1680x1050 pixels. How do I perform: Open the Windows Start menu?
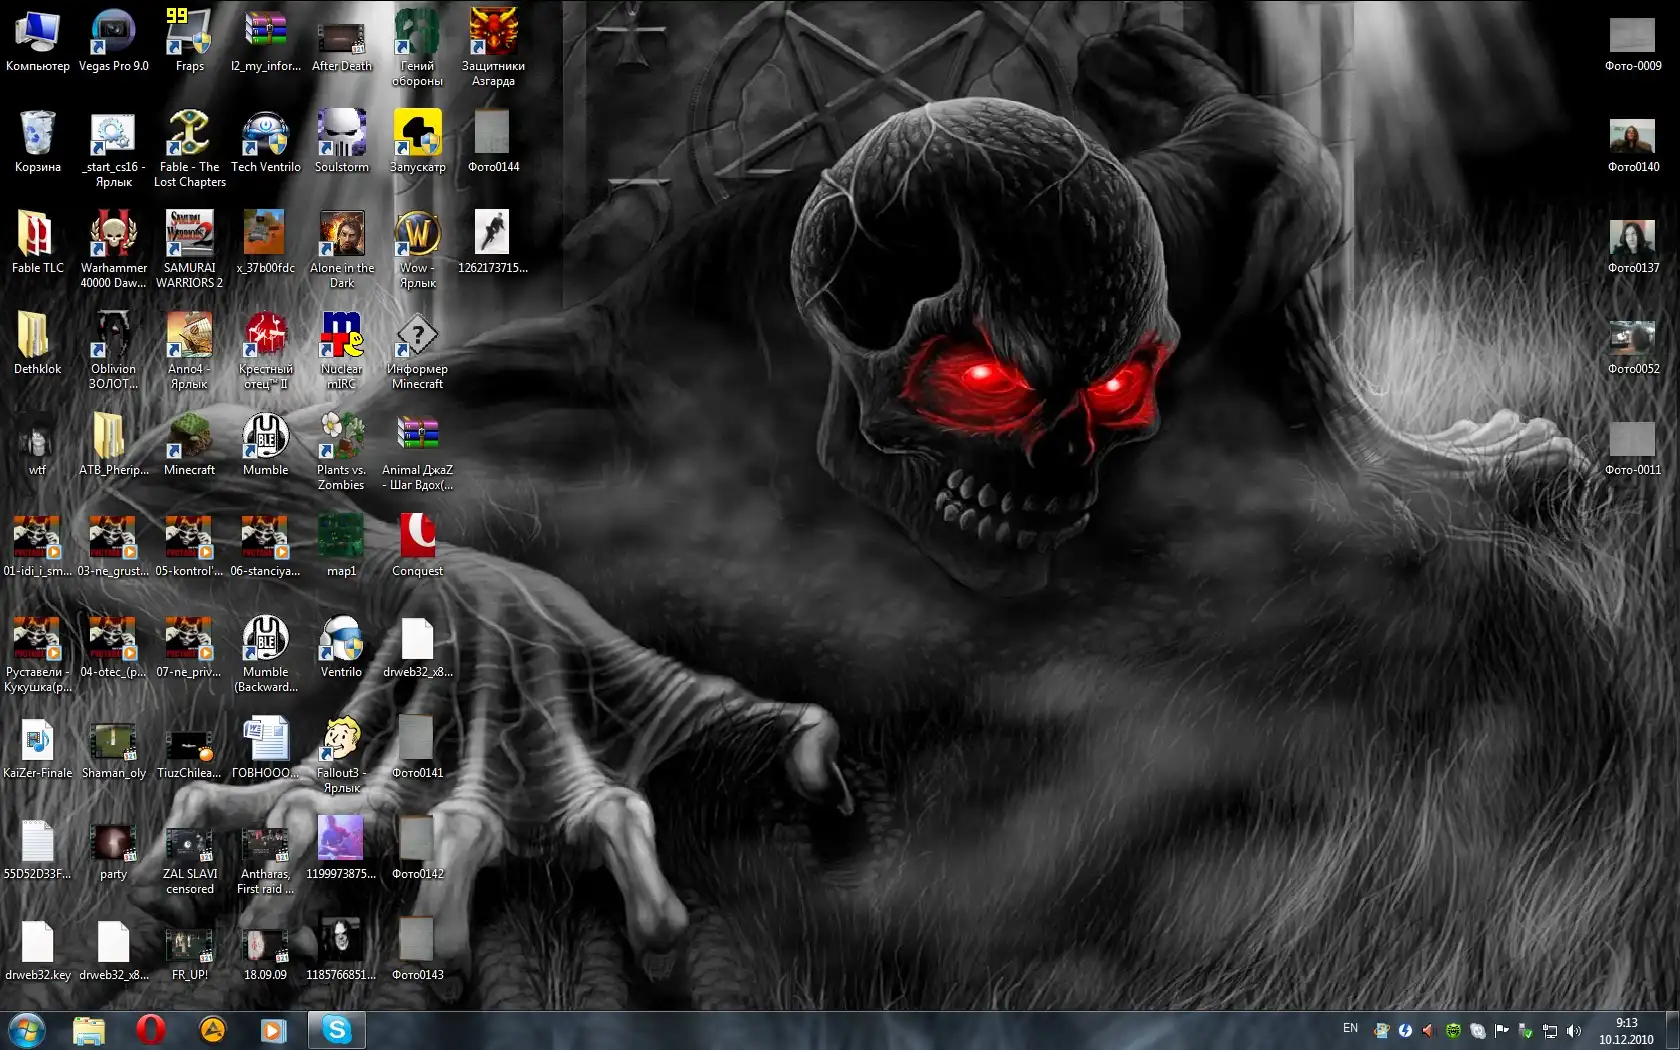tap(26, 1030)
